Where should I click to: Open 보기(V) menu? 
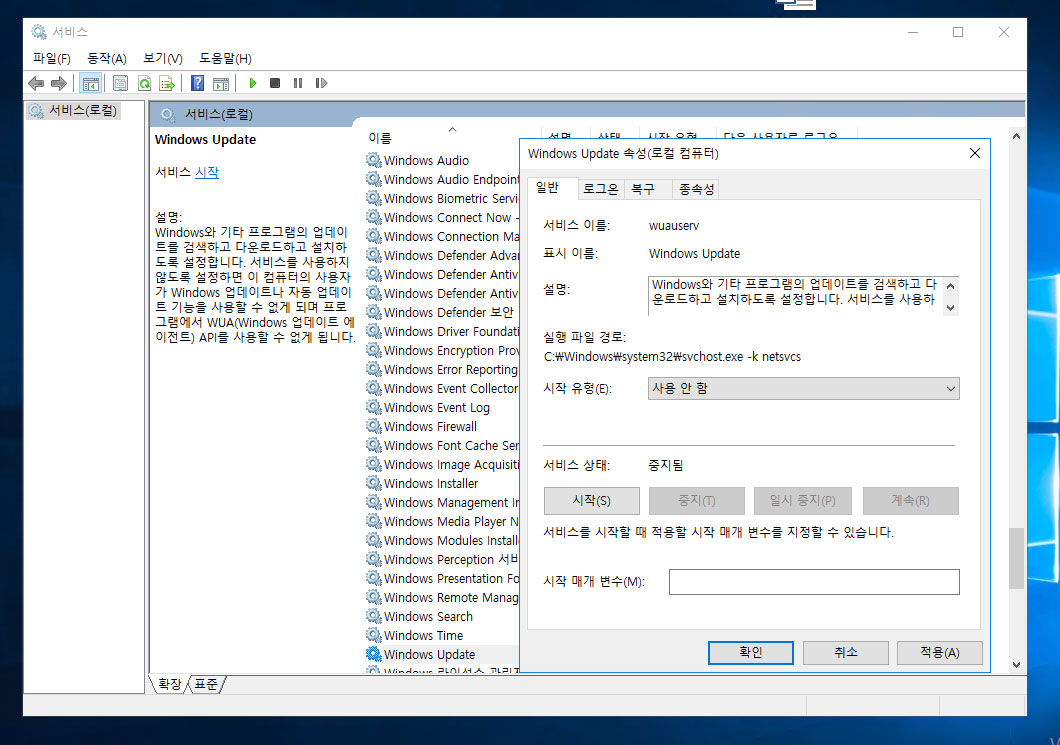(163, 59)
